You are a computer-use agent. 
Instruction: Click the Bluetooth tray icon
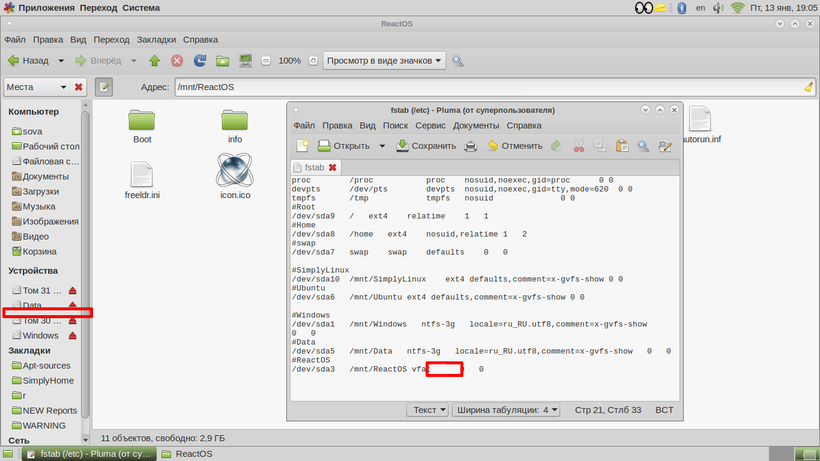[x=681, y=8]
